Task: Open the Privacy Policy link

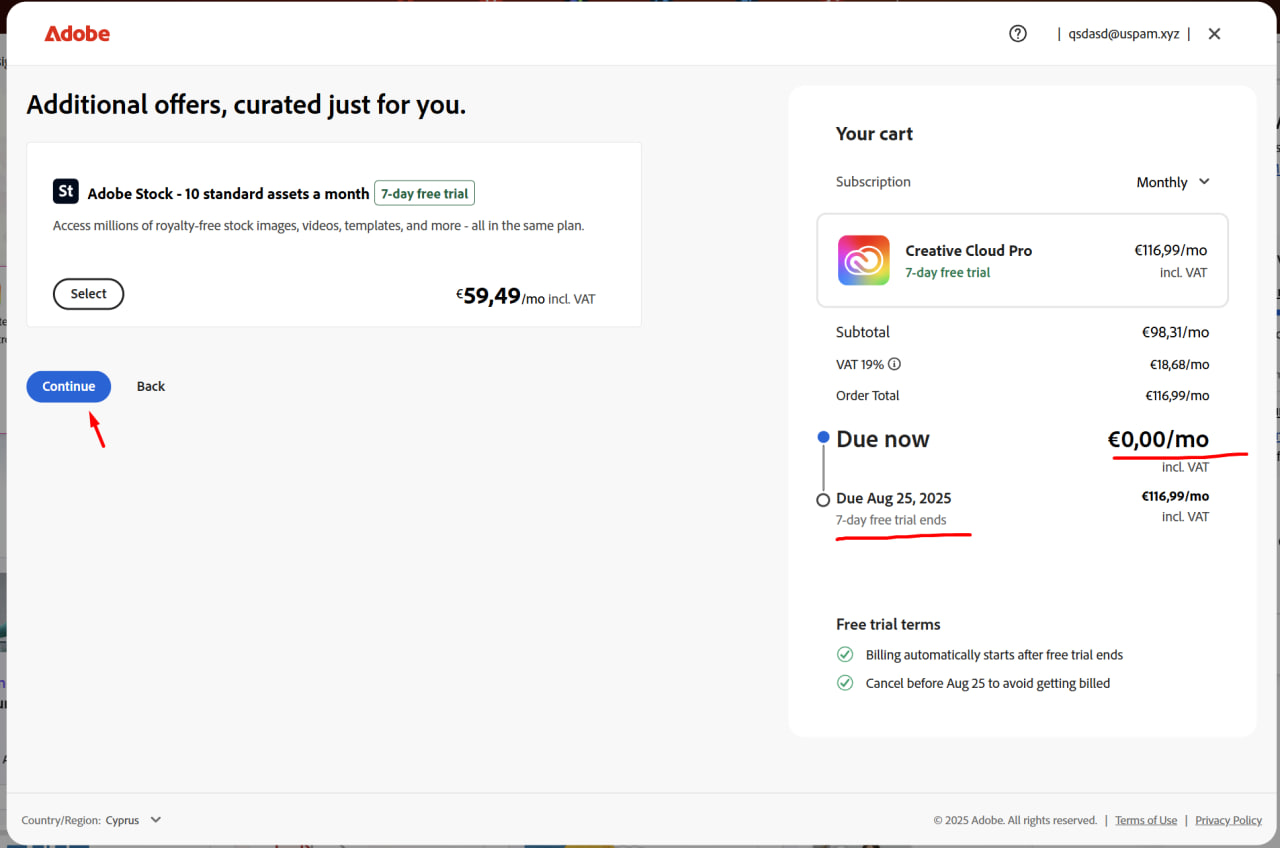Action: point(1228,820)
